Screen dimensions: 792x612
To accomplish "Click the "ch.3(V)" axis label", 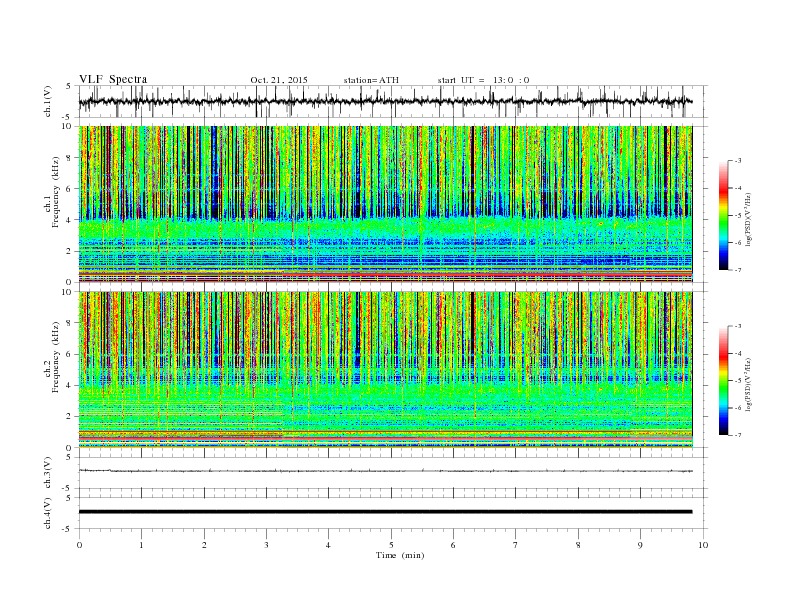I will pyautogui.click(x=48, y=473).
